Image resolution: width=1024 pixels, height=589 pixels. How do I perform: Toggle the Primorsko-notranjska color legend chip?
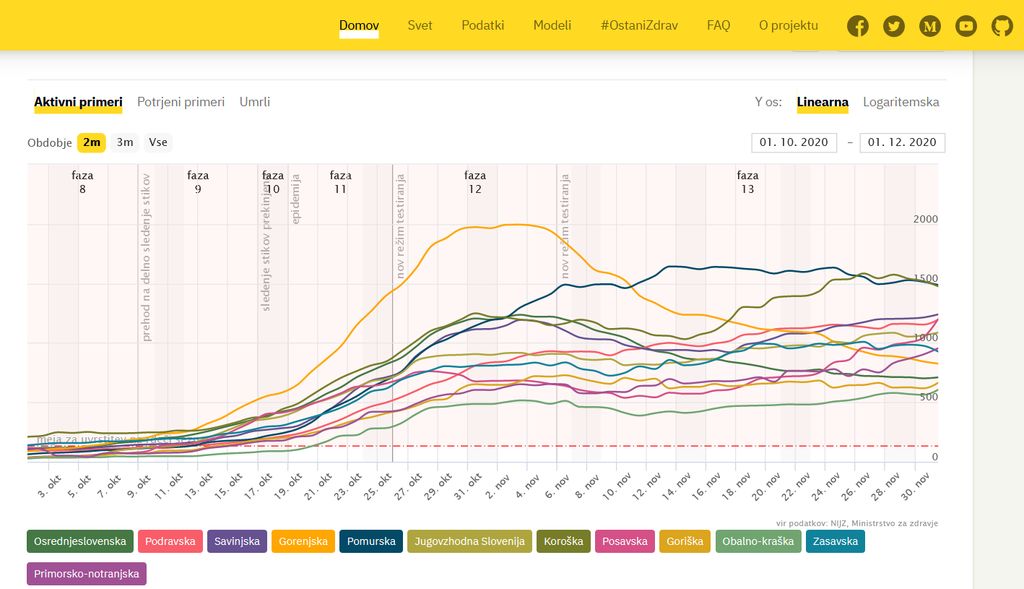point(87,574)
